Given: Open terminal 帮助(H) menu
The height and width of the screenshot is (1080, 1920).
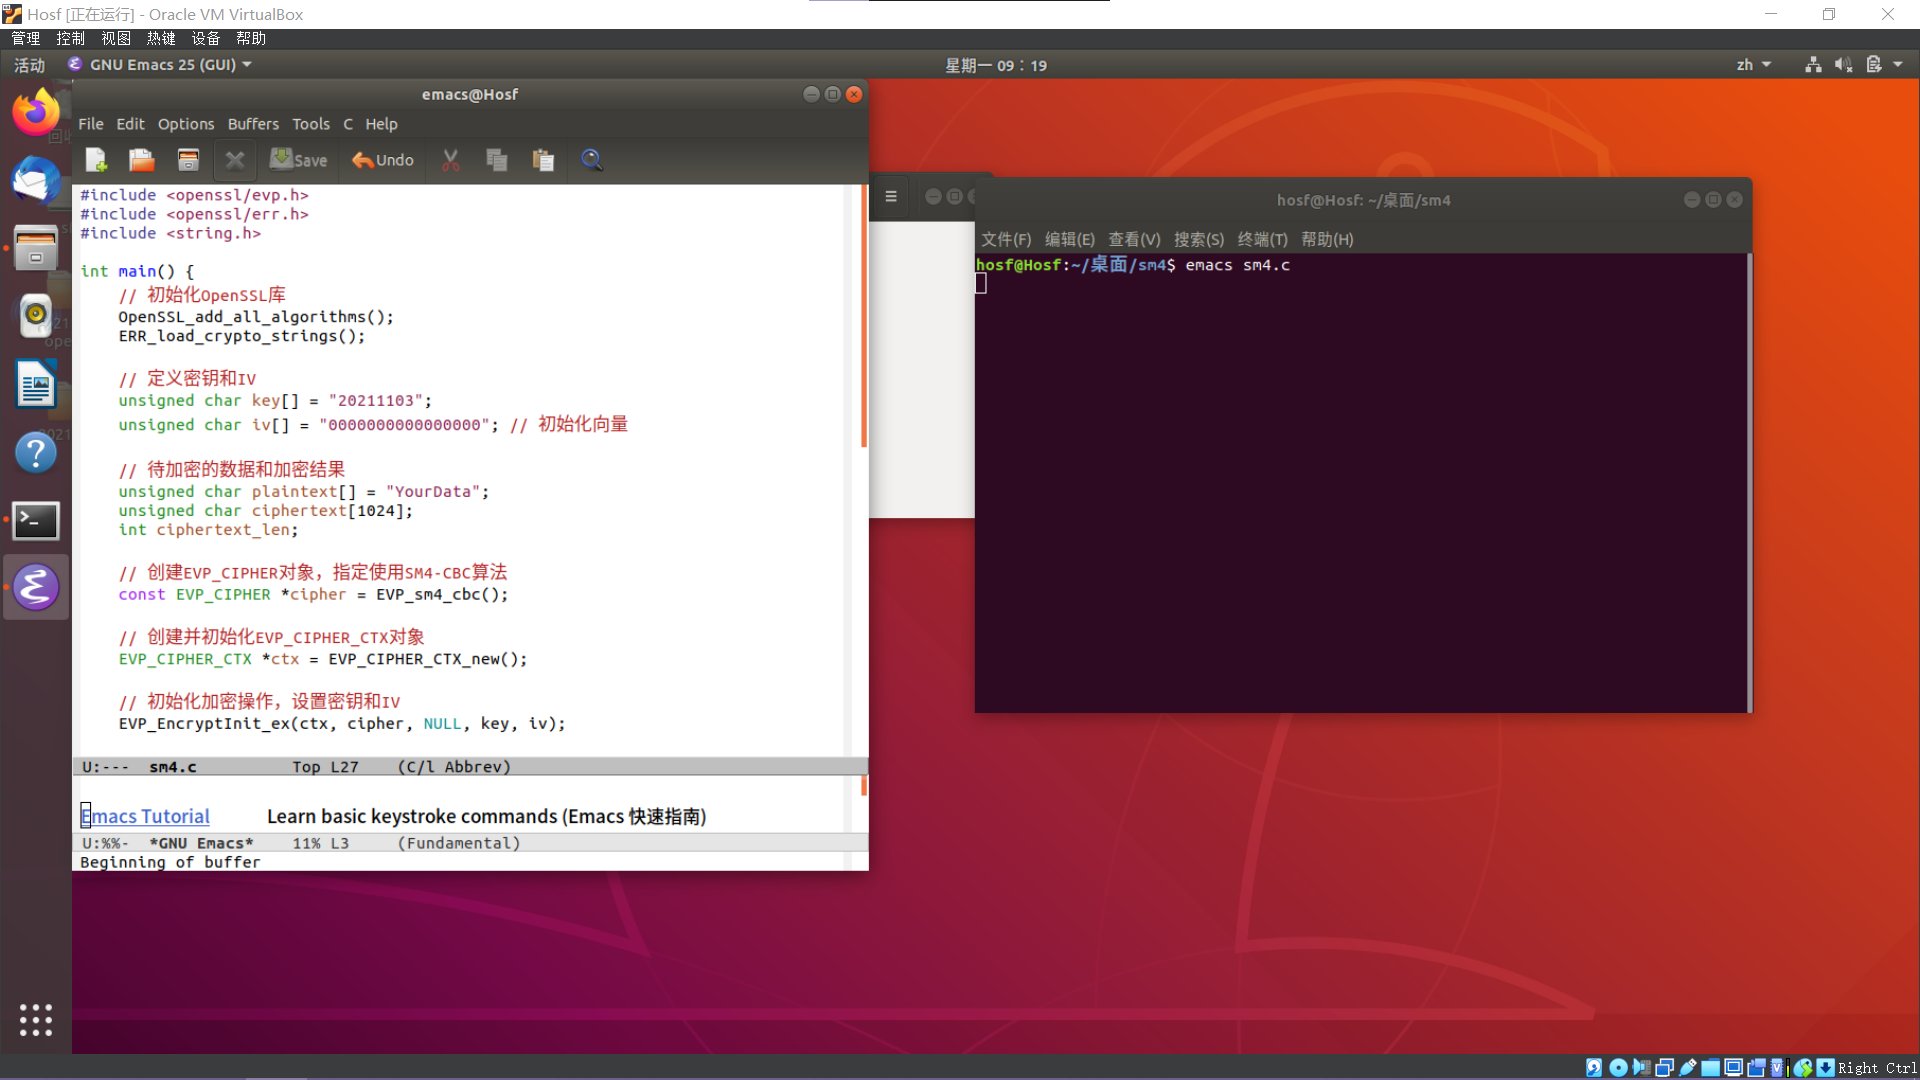Looking at the screenshot, I should click(x=1327, y=239).
